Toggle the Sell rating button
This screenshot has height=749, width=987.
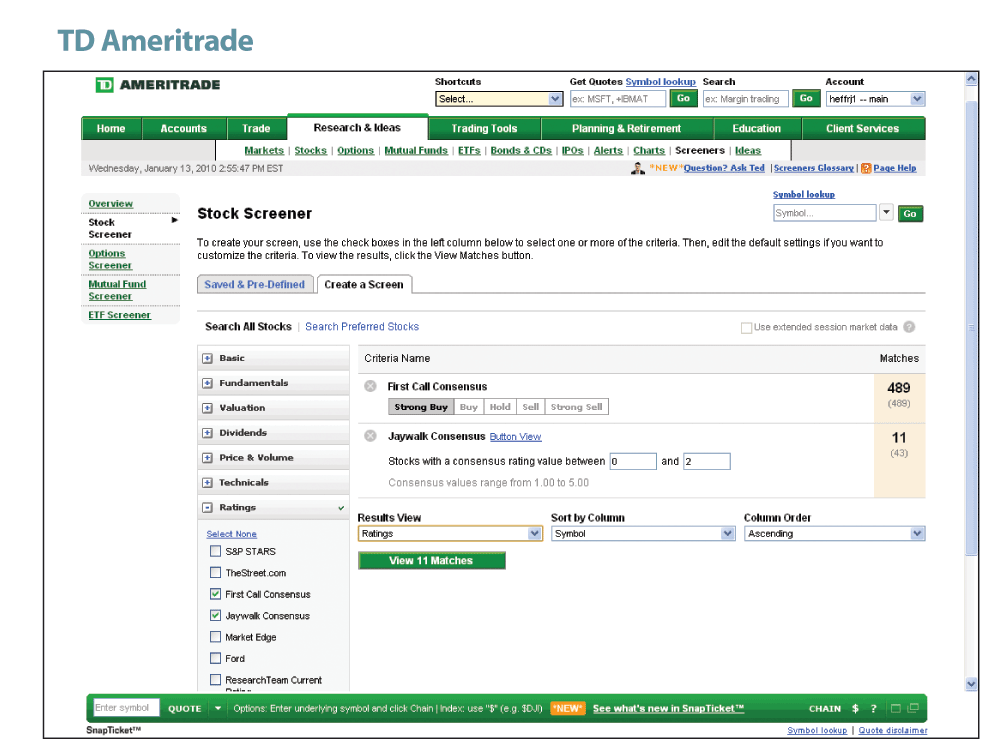(x=531, y=407)
